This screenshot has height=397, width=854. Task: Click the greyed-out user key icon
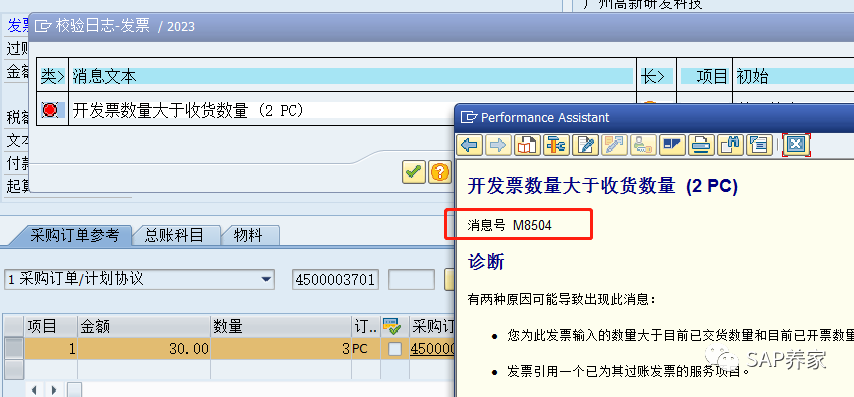(x=643, y=145)
